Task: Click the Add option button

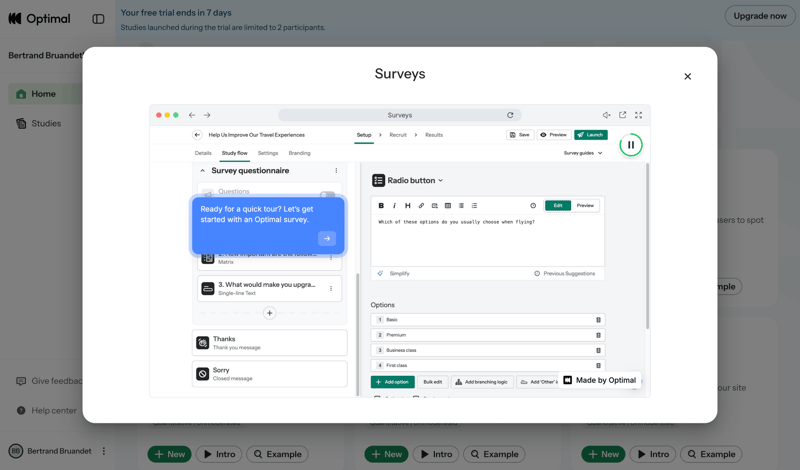Action: (x=393, y=382)
